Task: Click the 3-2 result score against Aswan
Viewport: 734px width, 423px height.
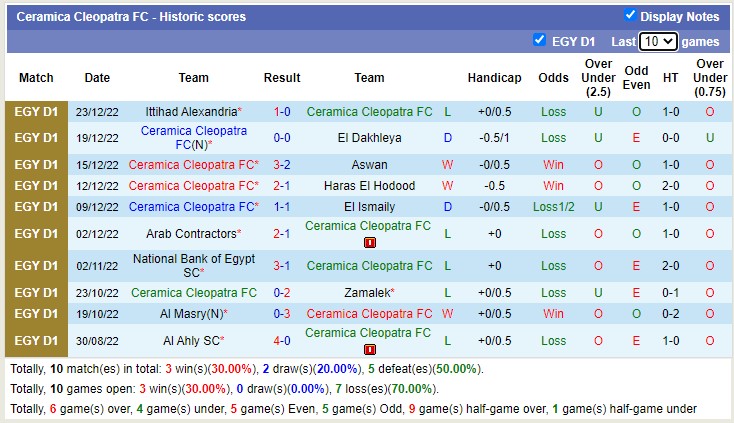Action: (x=282, y=164)
